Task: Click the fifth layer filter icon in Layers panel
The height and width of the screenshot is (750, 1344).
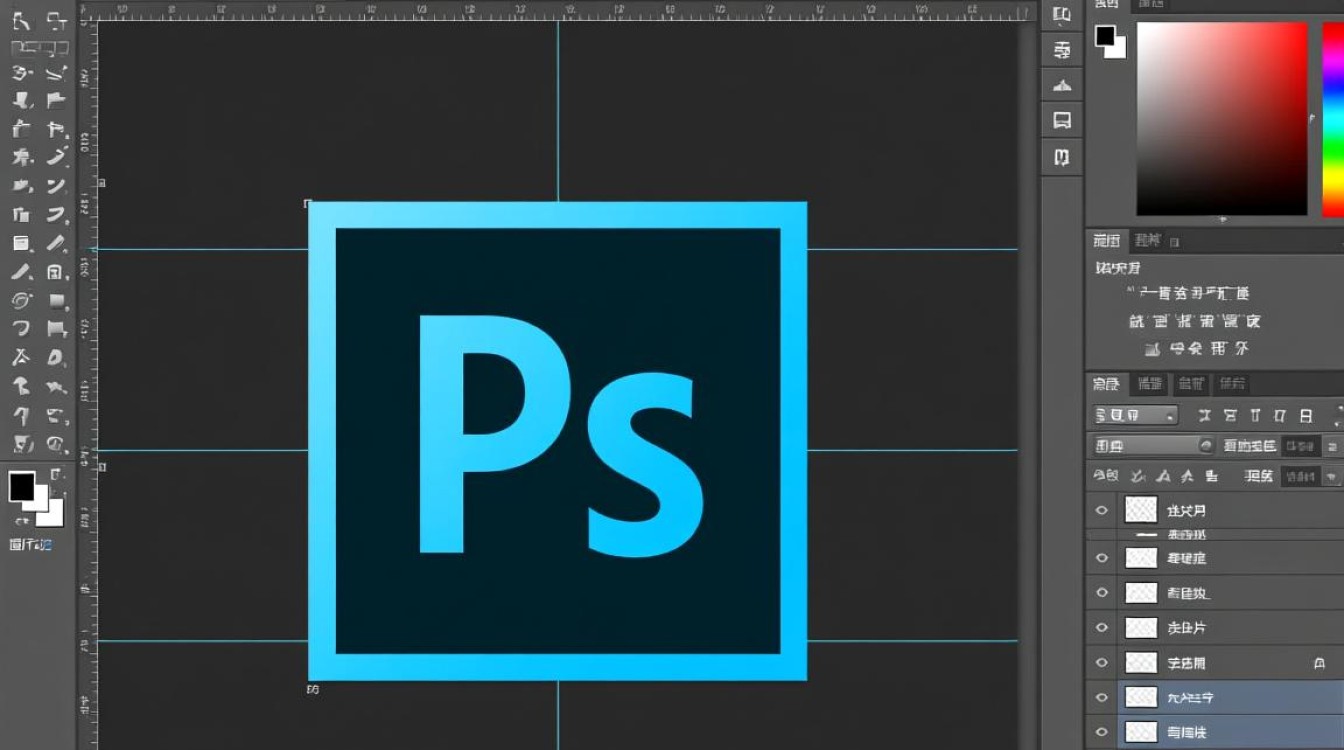Action: tap(1305, 415)
